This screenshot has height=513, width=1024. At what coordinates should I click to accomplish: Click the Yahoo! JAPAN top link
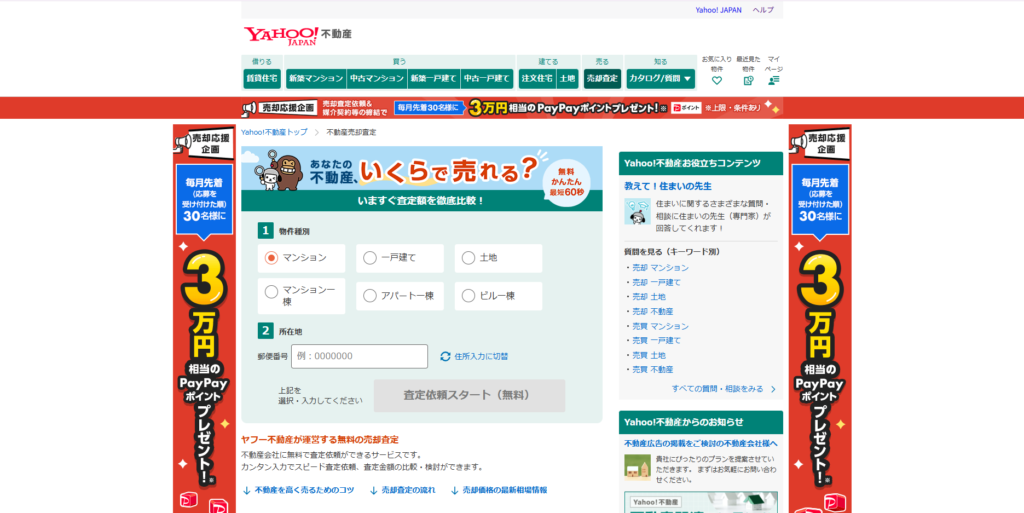[x=718, y=10]
